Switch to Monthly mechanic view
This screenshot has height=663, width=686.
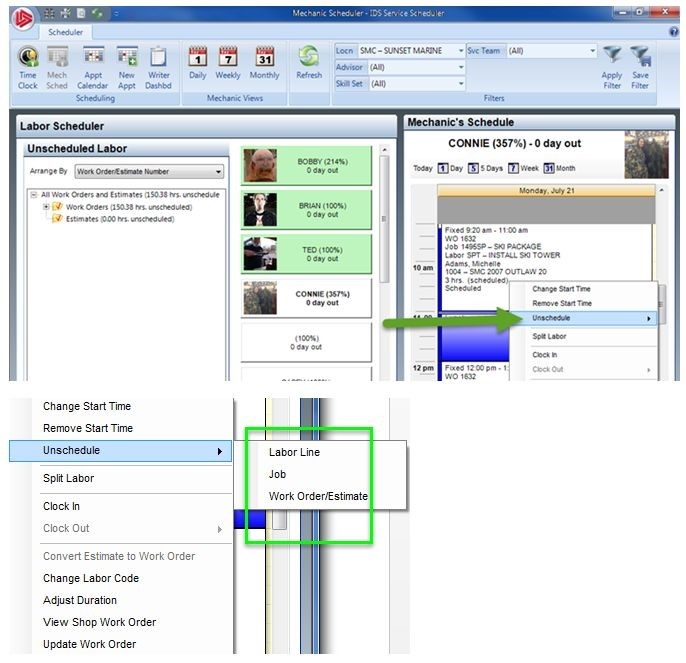(x=265, y=63)
